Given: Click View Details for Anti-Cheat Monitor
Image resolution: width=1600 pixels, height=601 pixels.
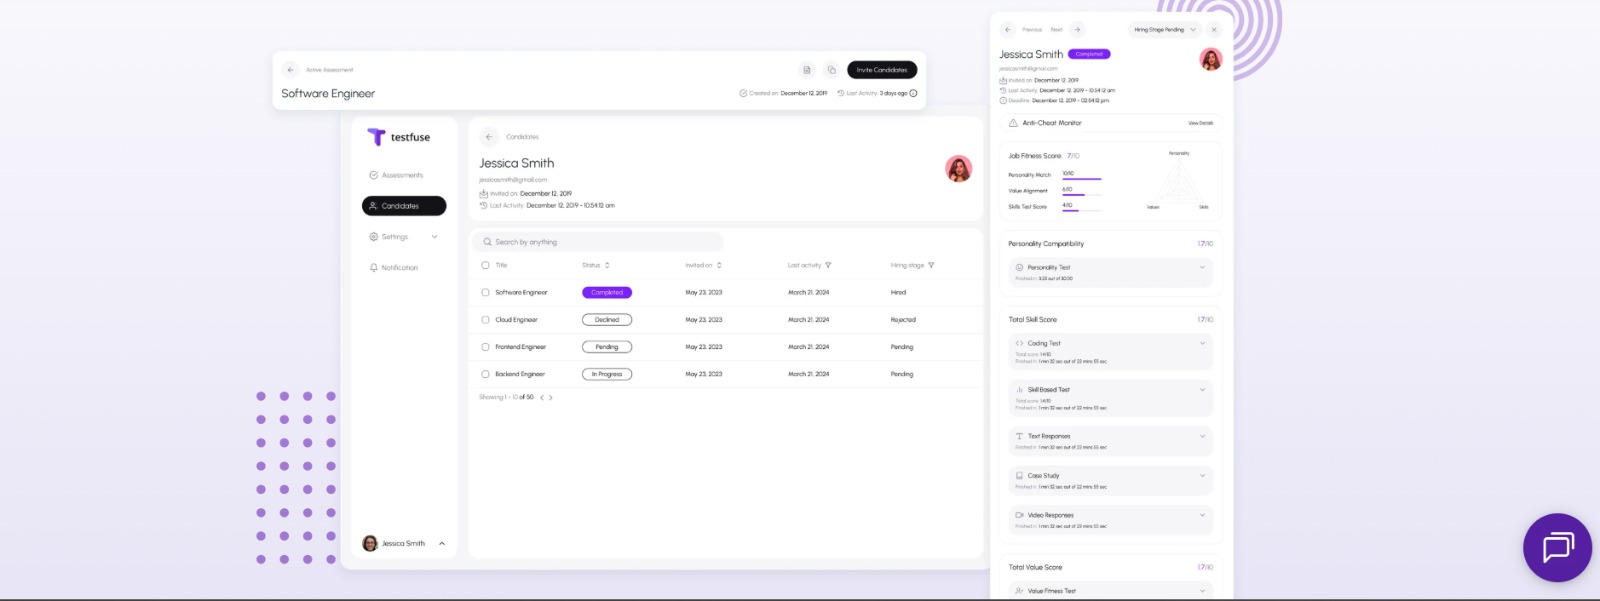Looking at the screenshot, I should click(1200, 123).
